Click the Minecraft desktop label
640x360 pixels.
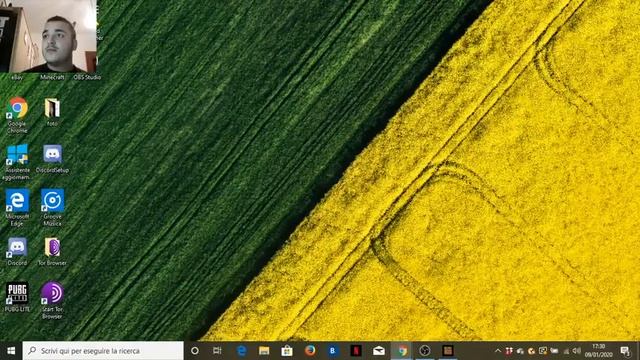52,77
